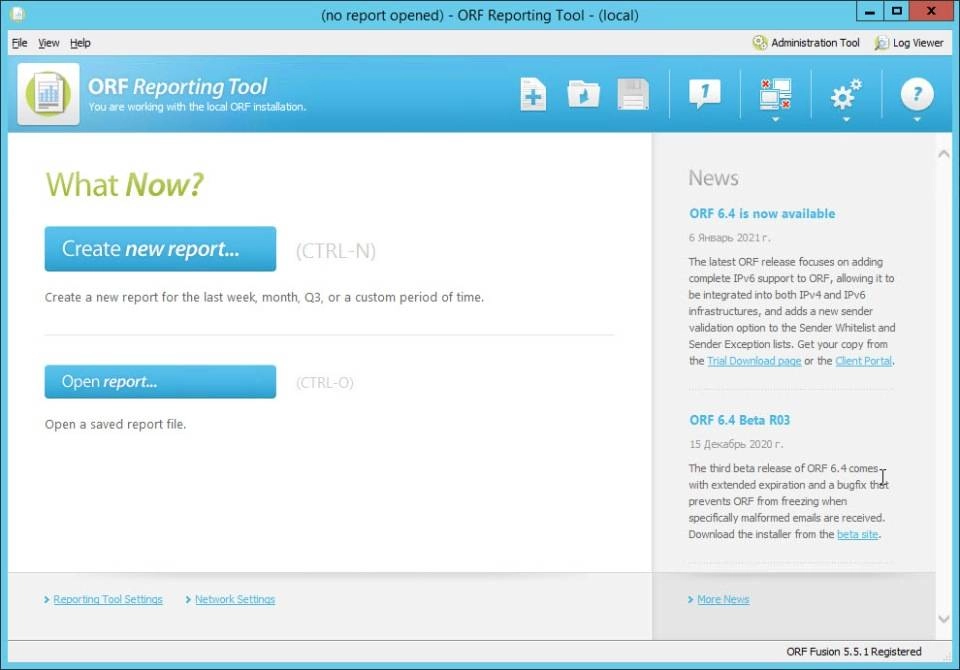Image resolution: width=960 pixels, height=670 pixels.
Task: Close the ORF Reporting Tool window
Action: pos(932,11)
